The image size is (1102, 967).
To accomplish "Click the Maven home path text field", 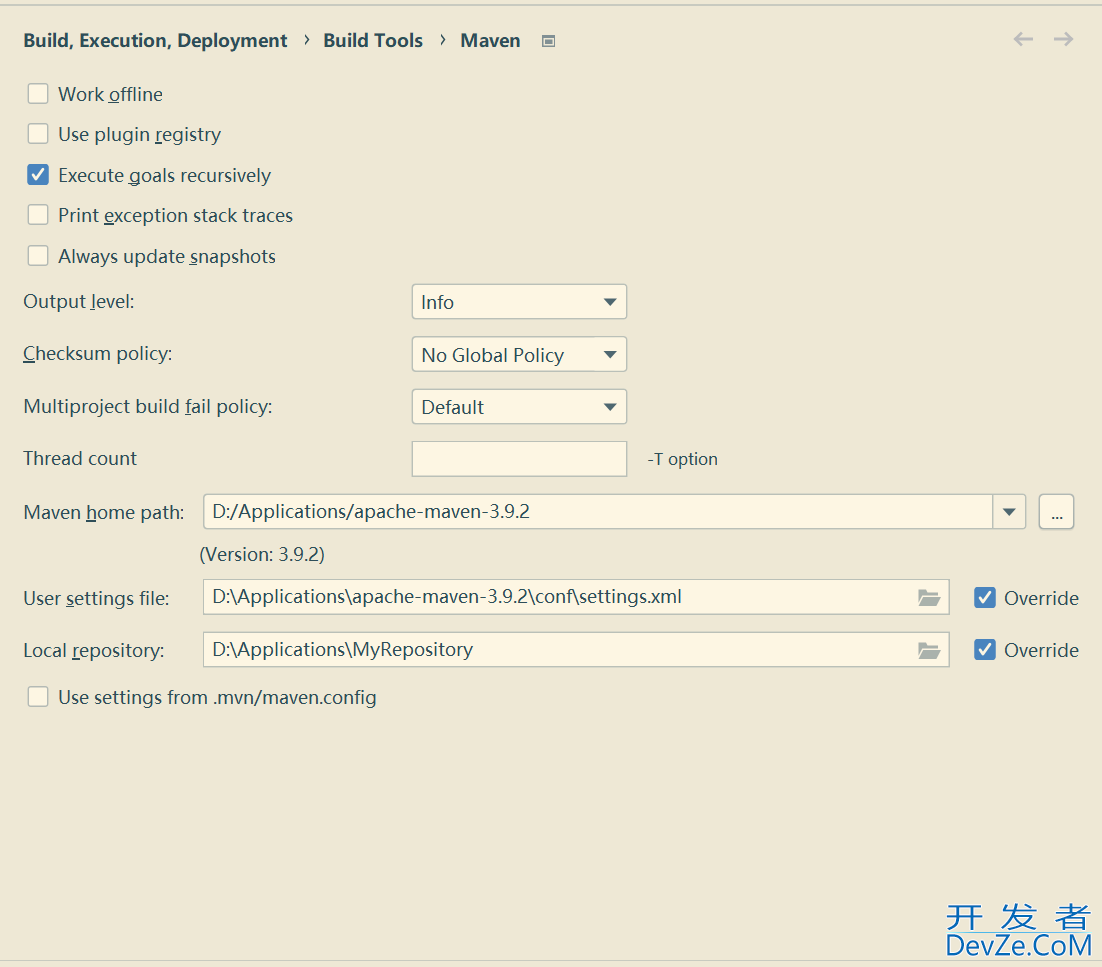I will 598,512.
